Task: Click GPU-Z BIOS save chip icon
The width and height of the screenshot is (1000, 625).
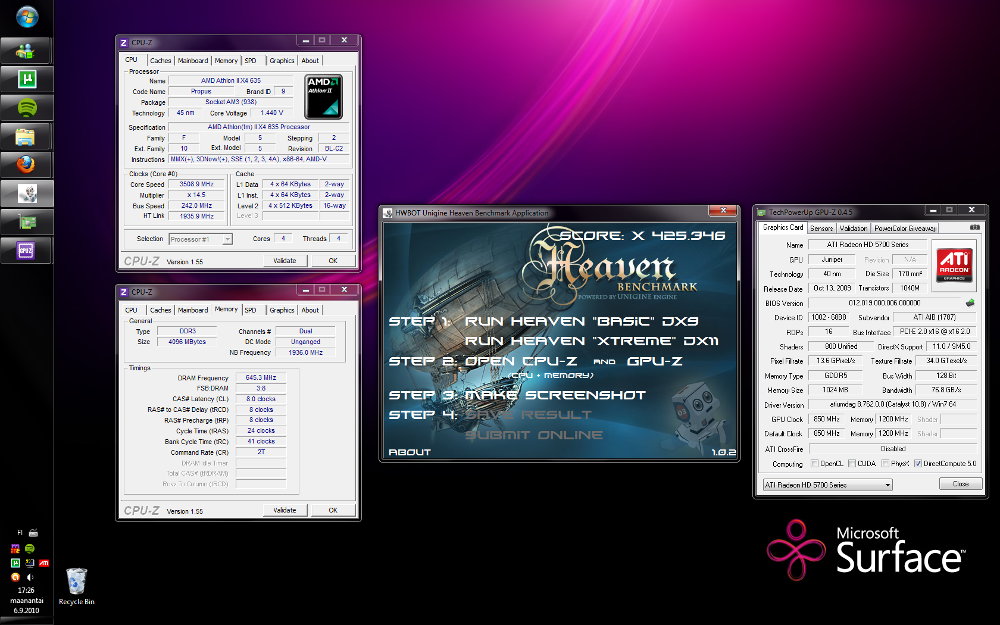Action: (x=970, y=303)
